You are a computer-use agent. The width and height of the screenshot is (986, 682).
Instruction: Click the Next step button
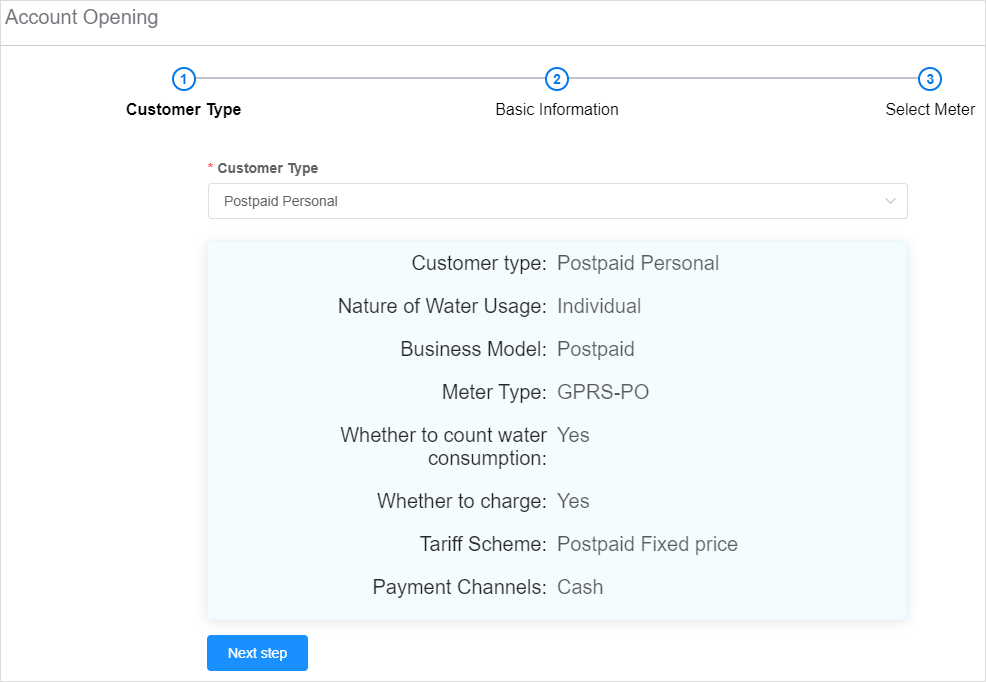pos(257,653)
